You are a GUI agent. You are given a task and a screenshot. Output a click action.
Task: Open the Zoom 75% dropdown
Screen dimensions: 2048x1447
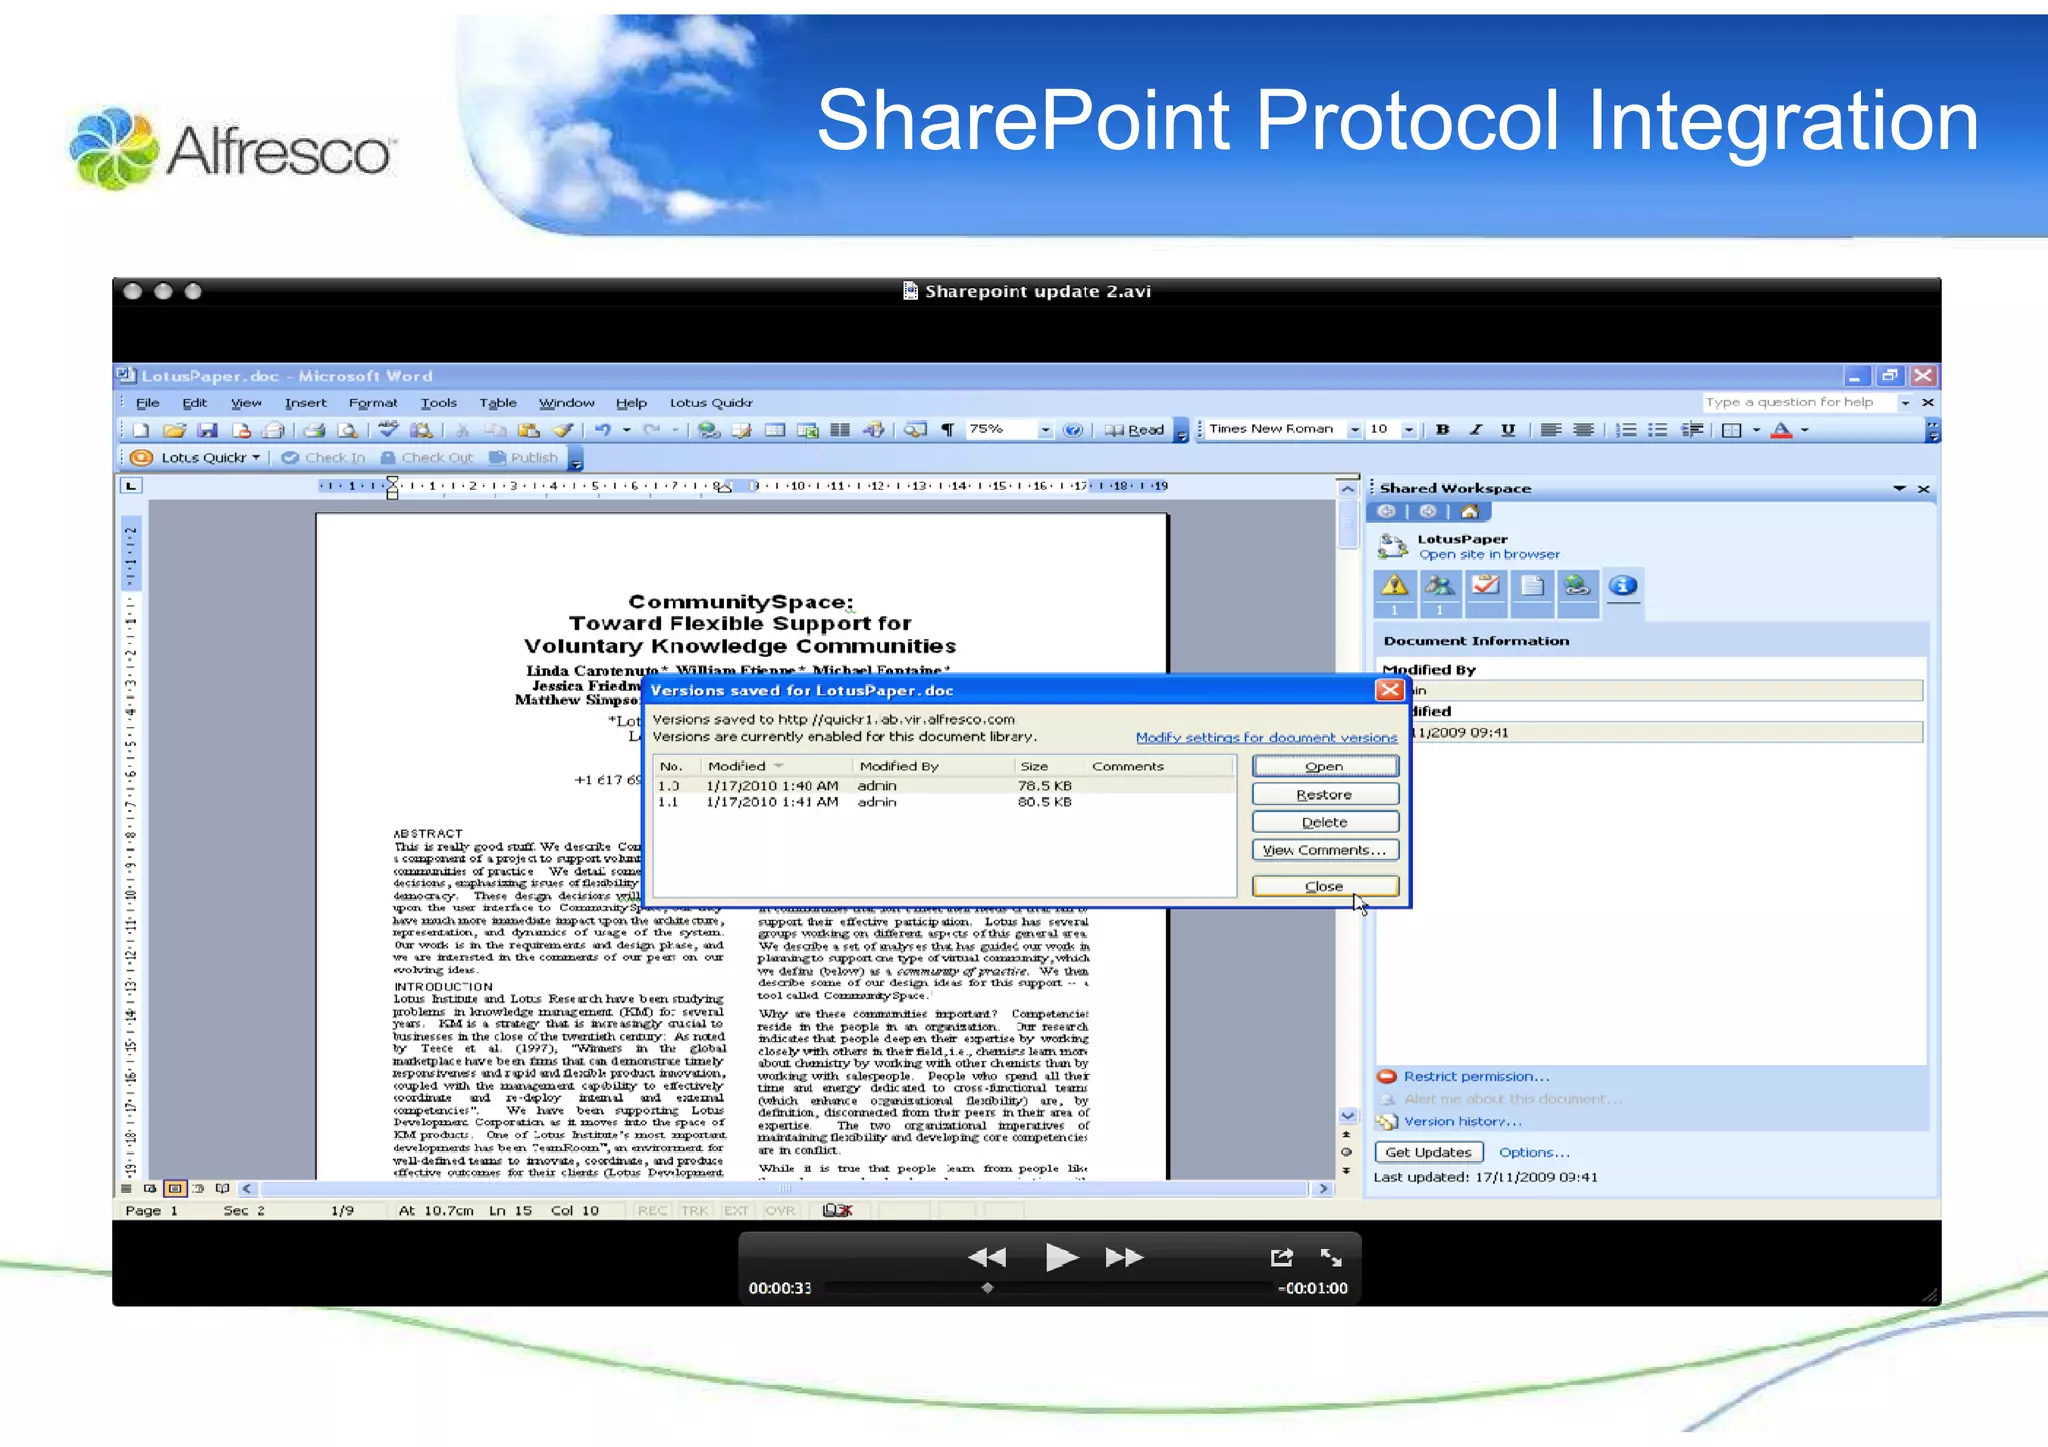(x=1045, y=430)
